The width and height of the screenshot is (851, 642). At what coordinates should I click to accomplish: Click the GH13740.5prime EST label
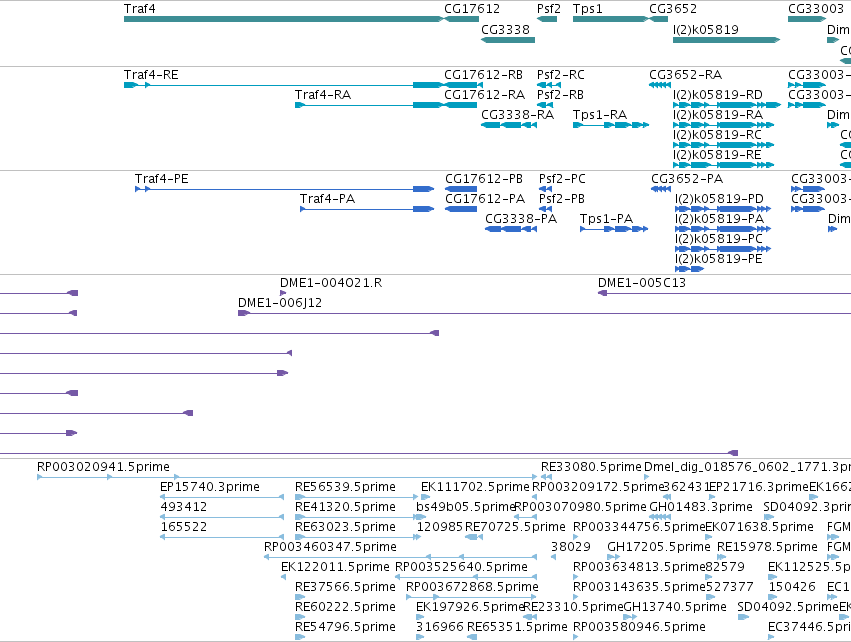(x=675, y=607)
